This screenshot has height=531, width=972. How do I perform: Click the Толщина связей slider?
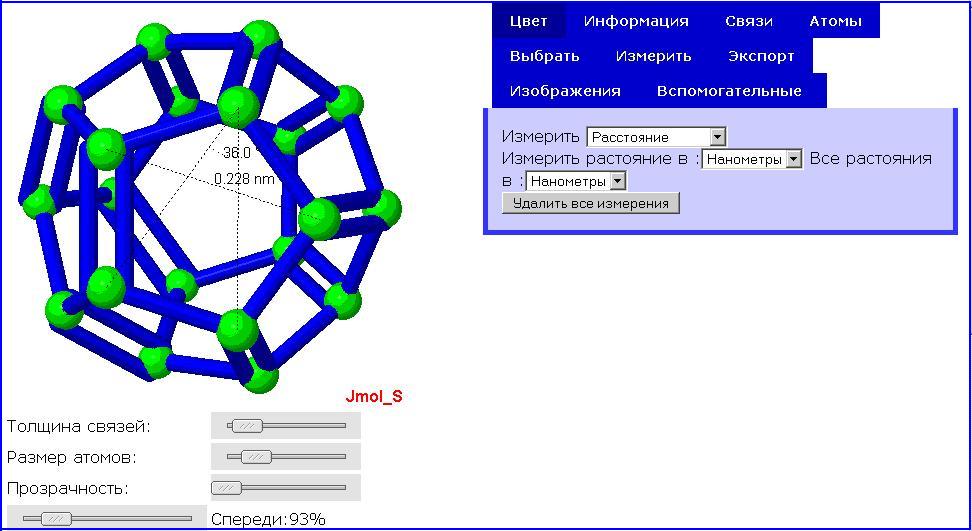[286, 426]
